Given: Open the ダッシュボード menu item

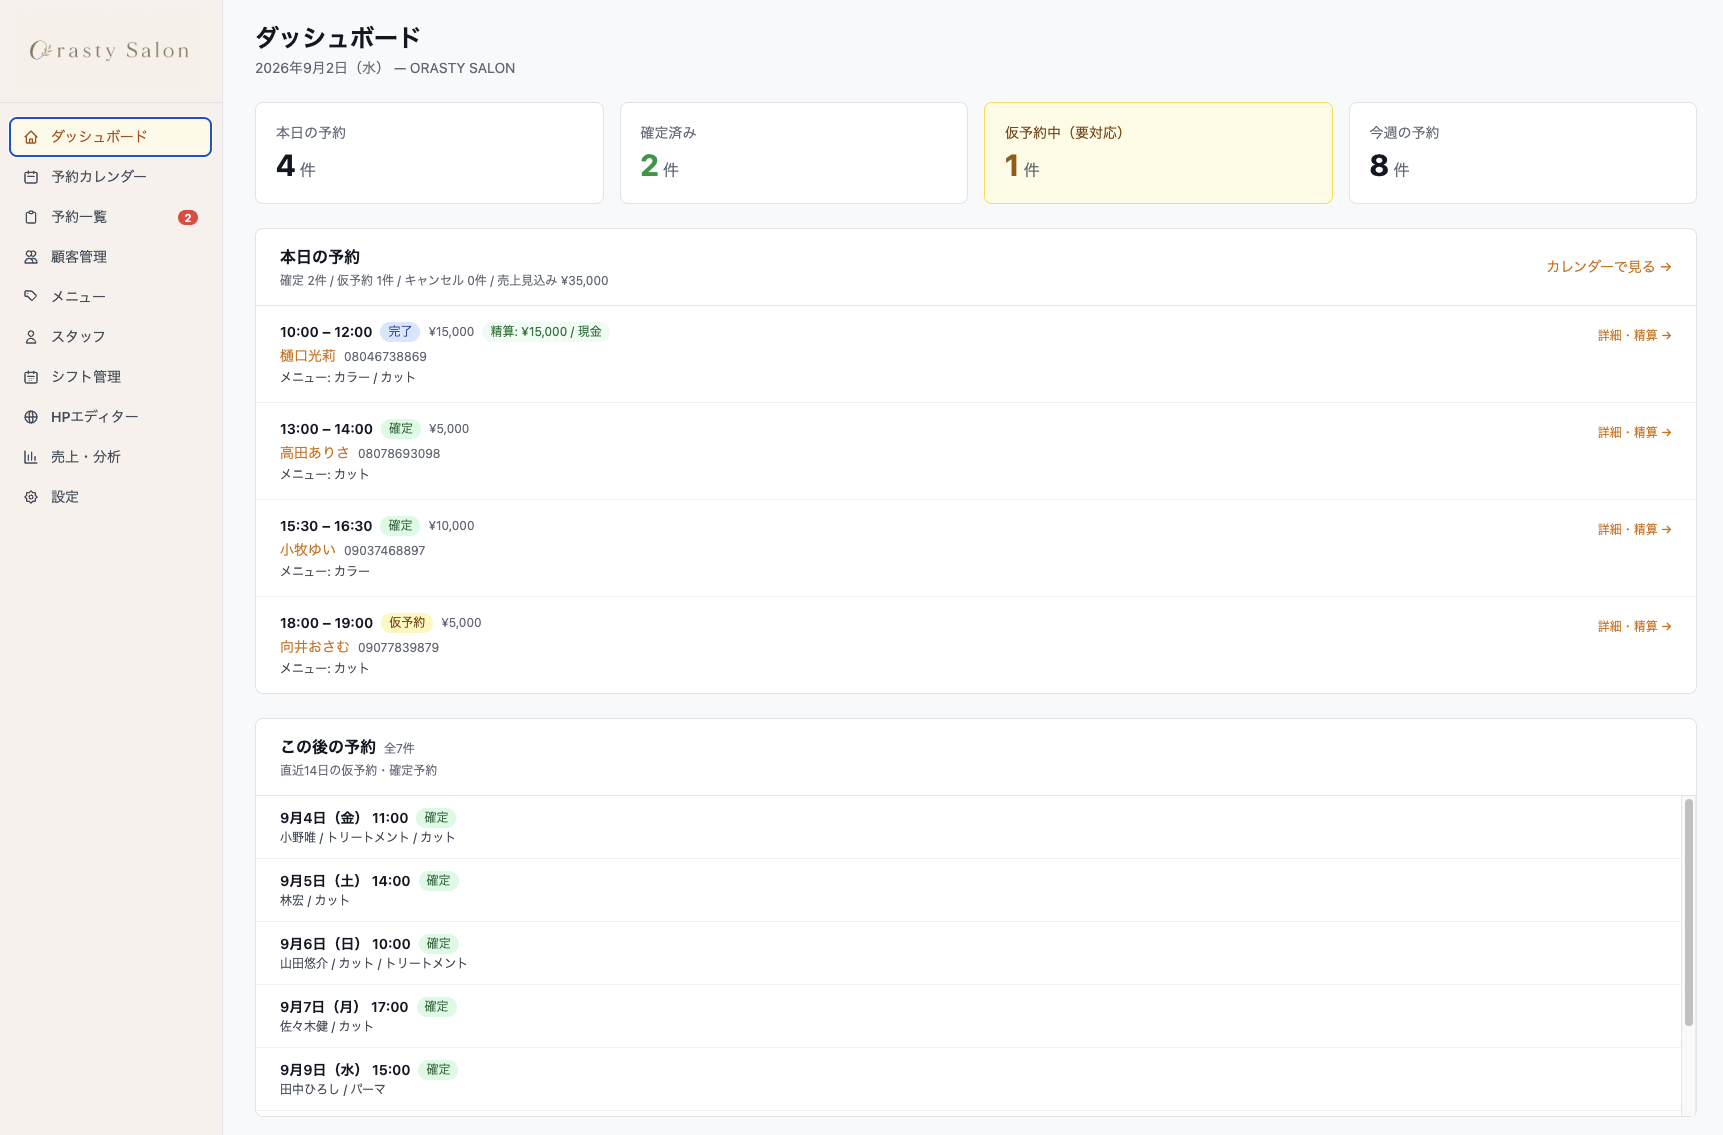Looking at the screenshot, I should 110,137.
